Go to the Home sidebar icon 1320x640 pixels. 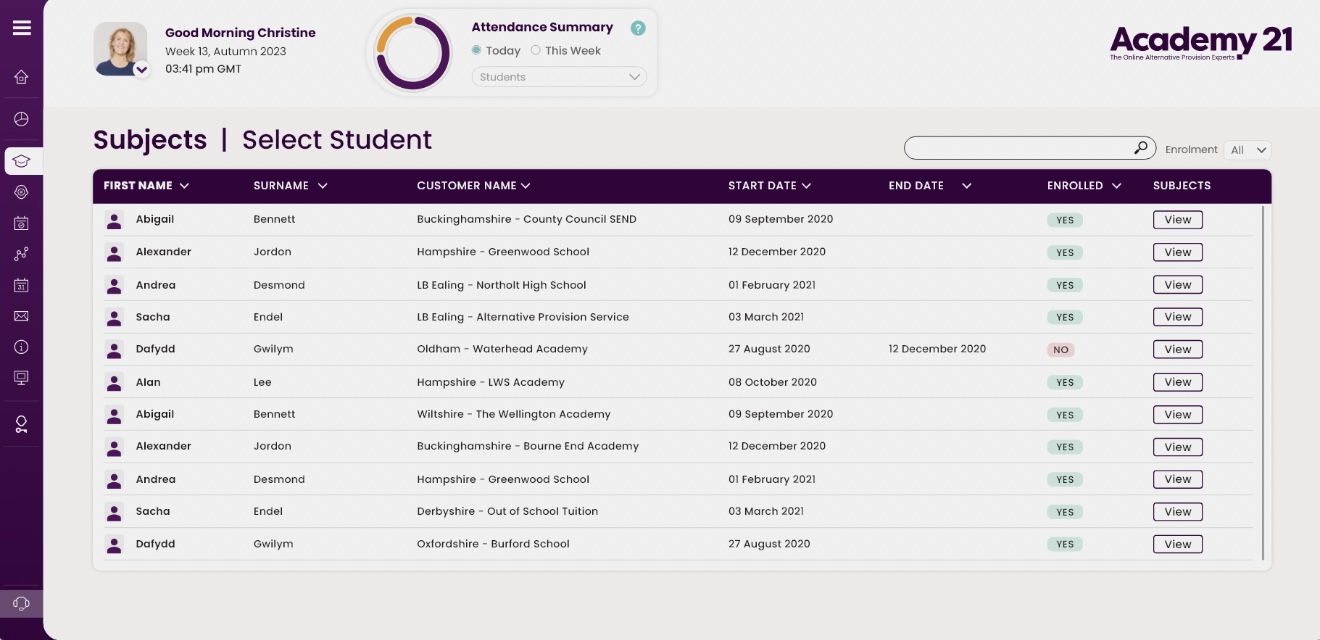click(x=21, y=78)
